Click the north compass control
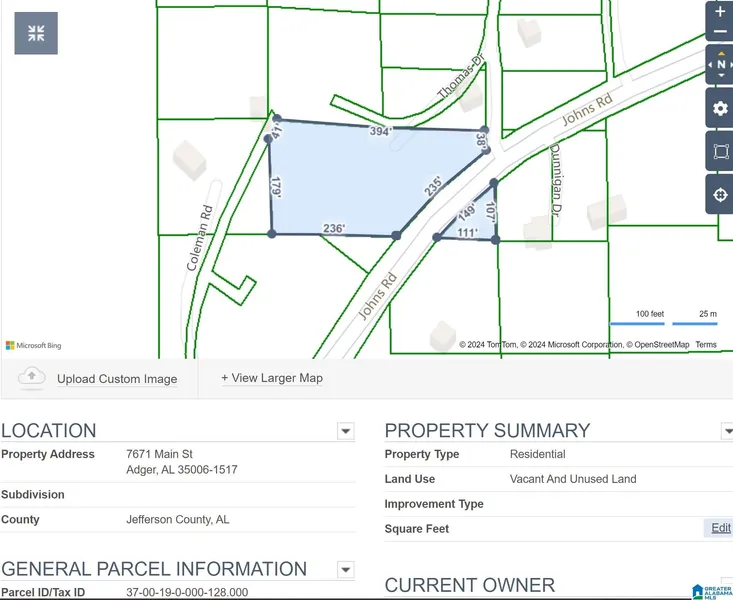 click(x=720, y=65)
